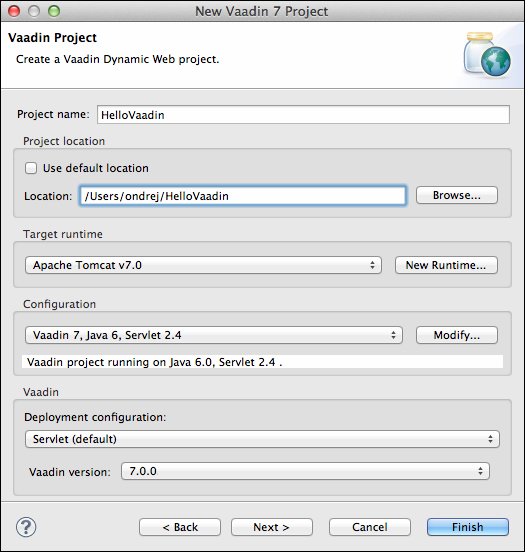525x552 pixels.
Task: Click the green zoom window button
Action: point(54,11)
